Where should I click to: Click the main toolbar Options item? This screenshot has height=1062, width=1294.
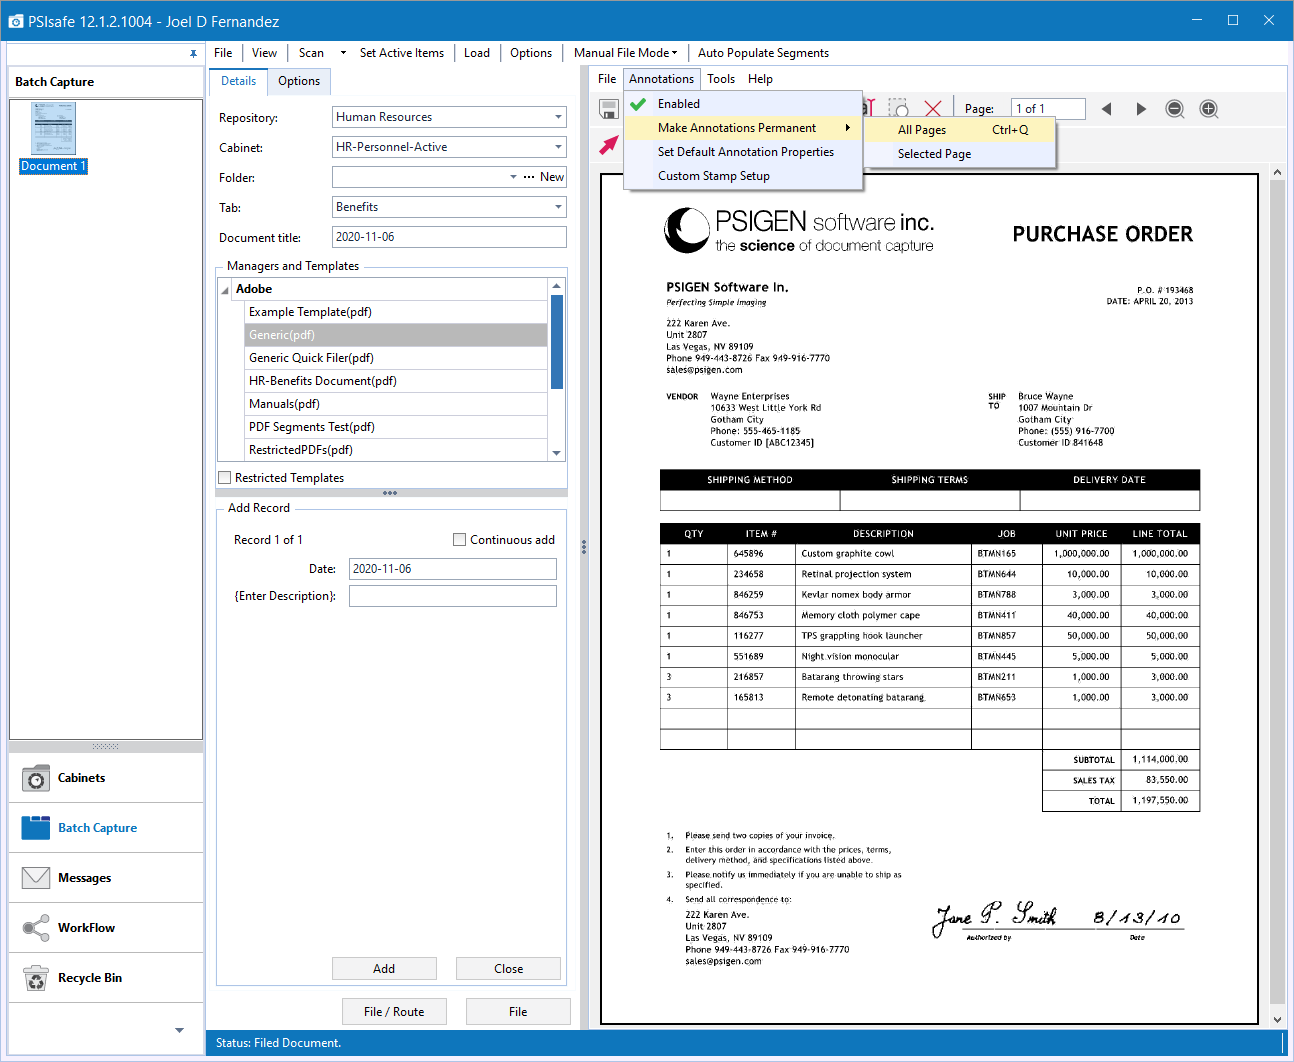coord(531,53)
